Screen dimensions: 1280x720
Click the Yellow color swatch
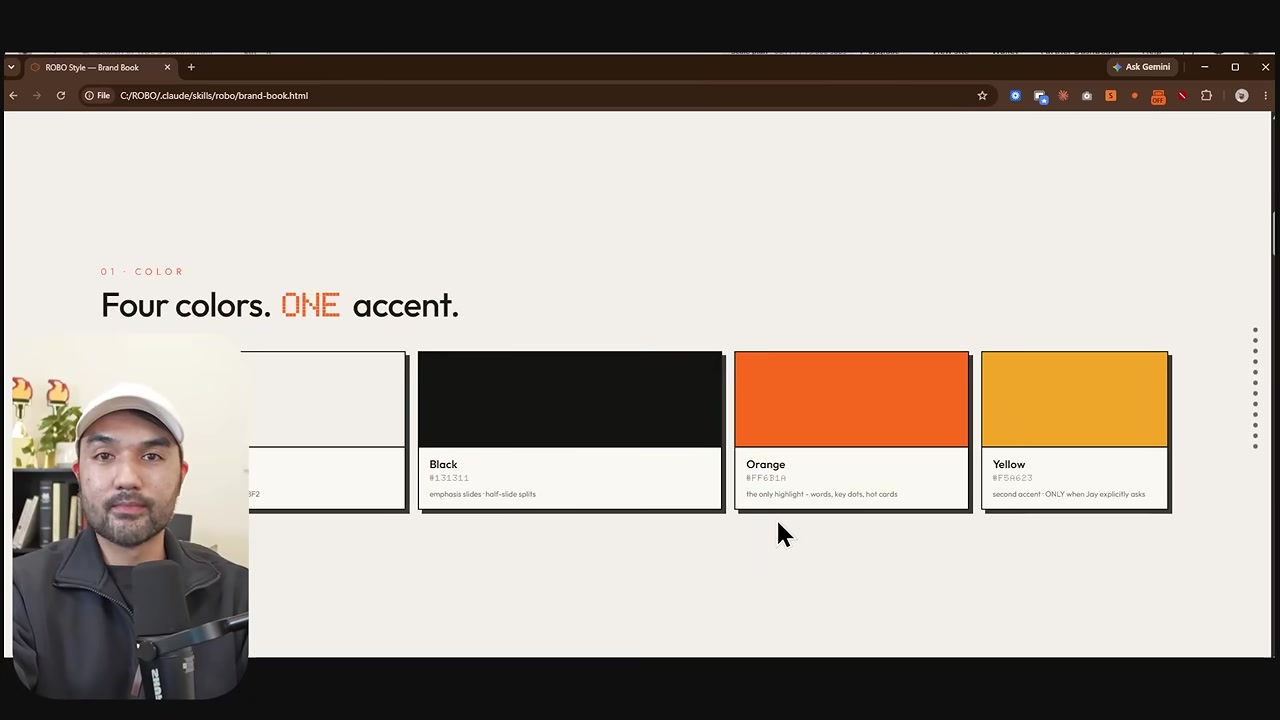click(1074, 399)
